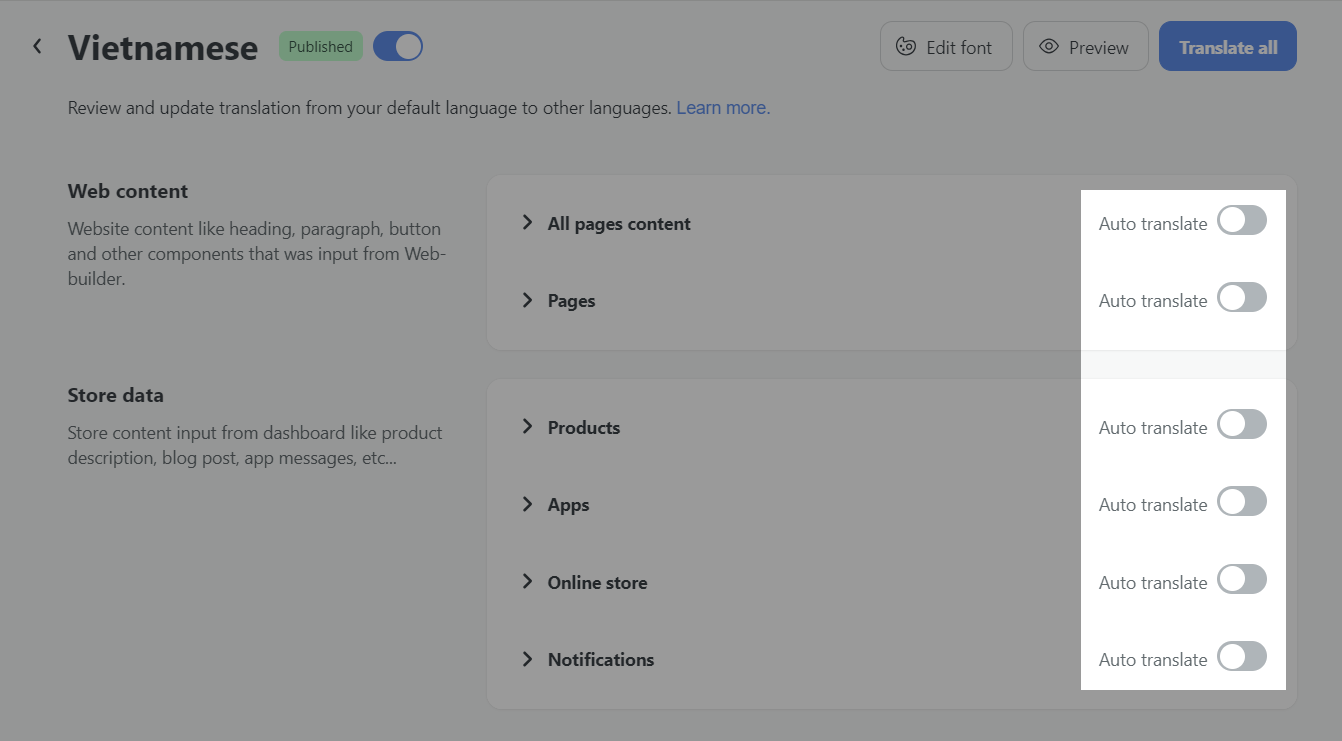Expand the Pages section chevron

coord(527,299)
